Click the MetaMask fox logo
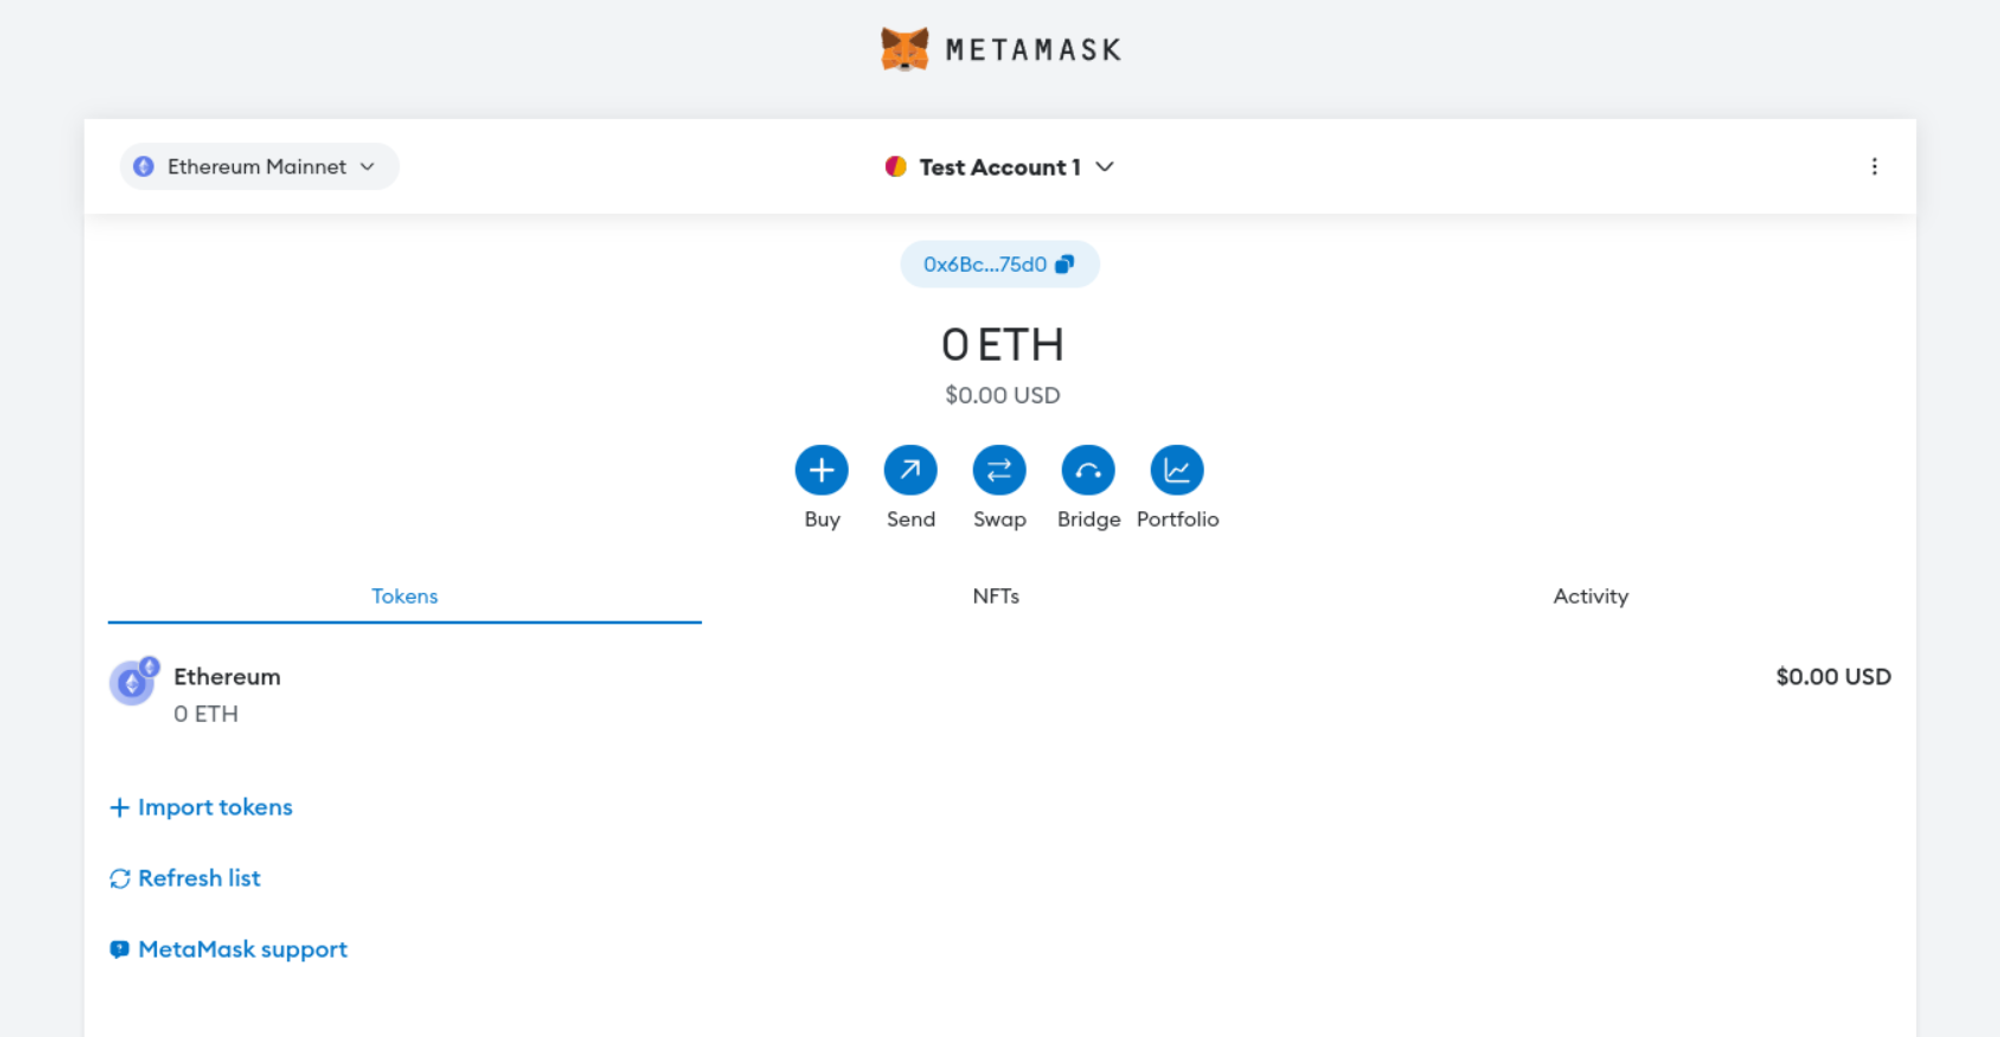The width and height of the screenshot is (2000, 1037). [904, 49]
